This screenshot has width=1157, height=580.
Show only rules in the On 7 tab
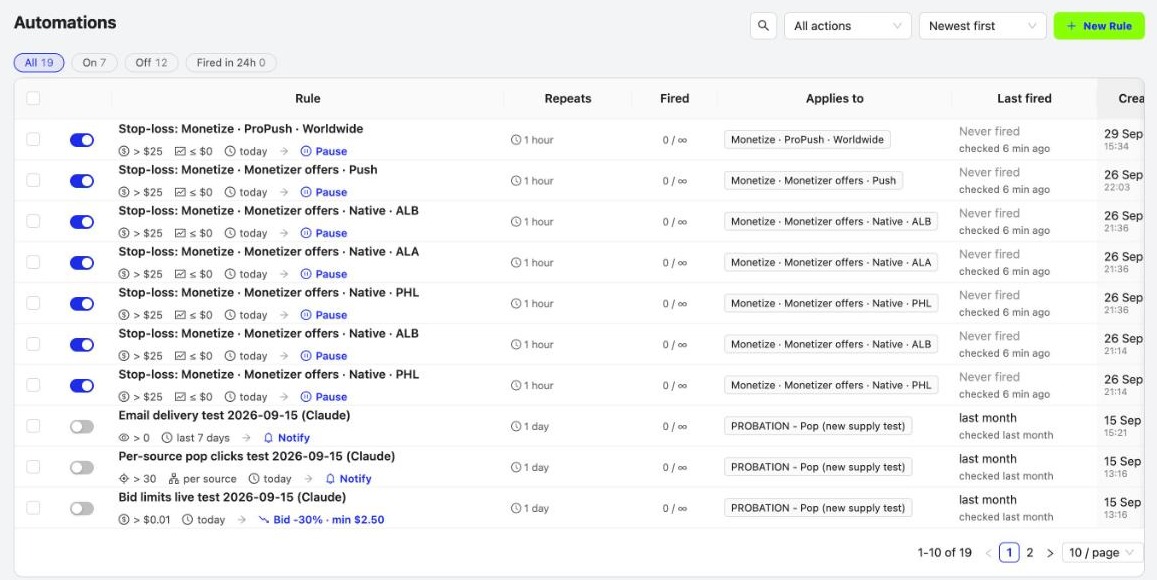coord(94,63)
